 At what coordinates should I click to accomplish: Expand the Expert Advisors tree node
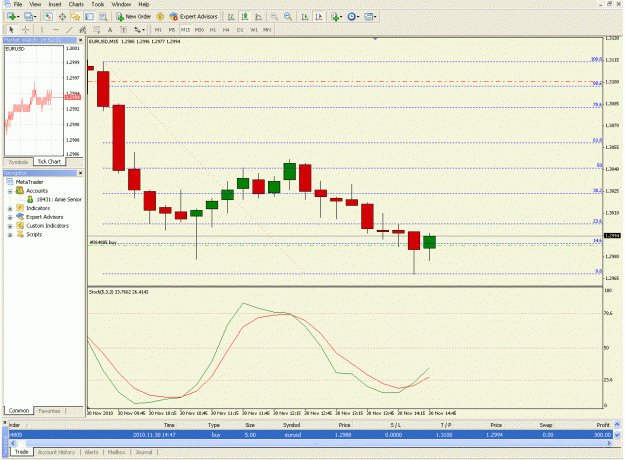point(10,217)
